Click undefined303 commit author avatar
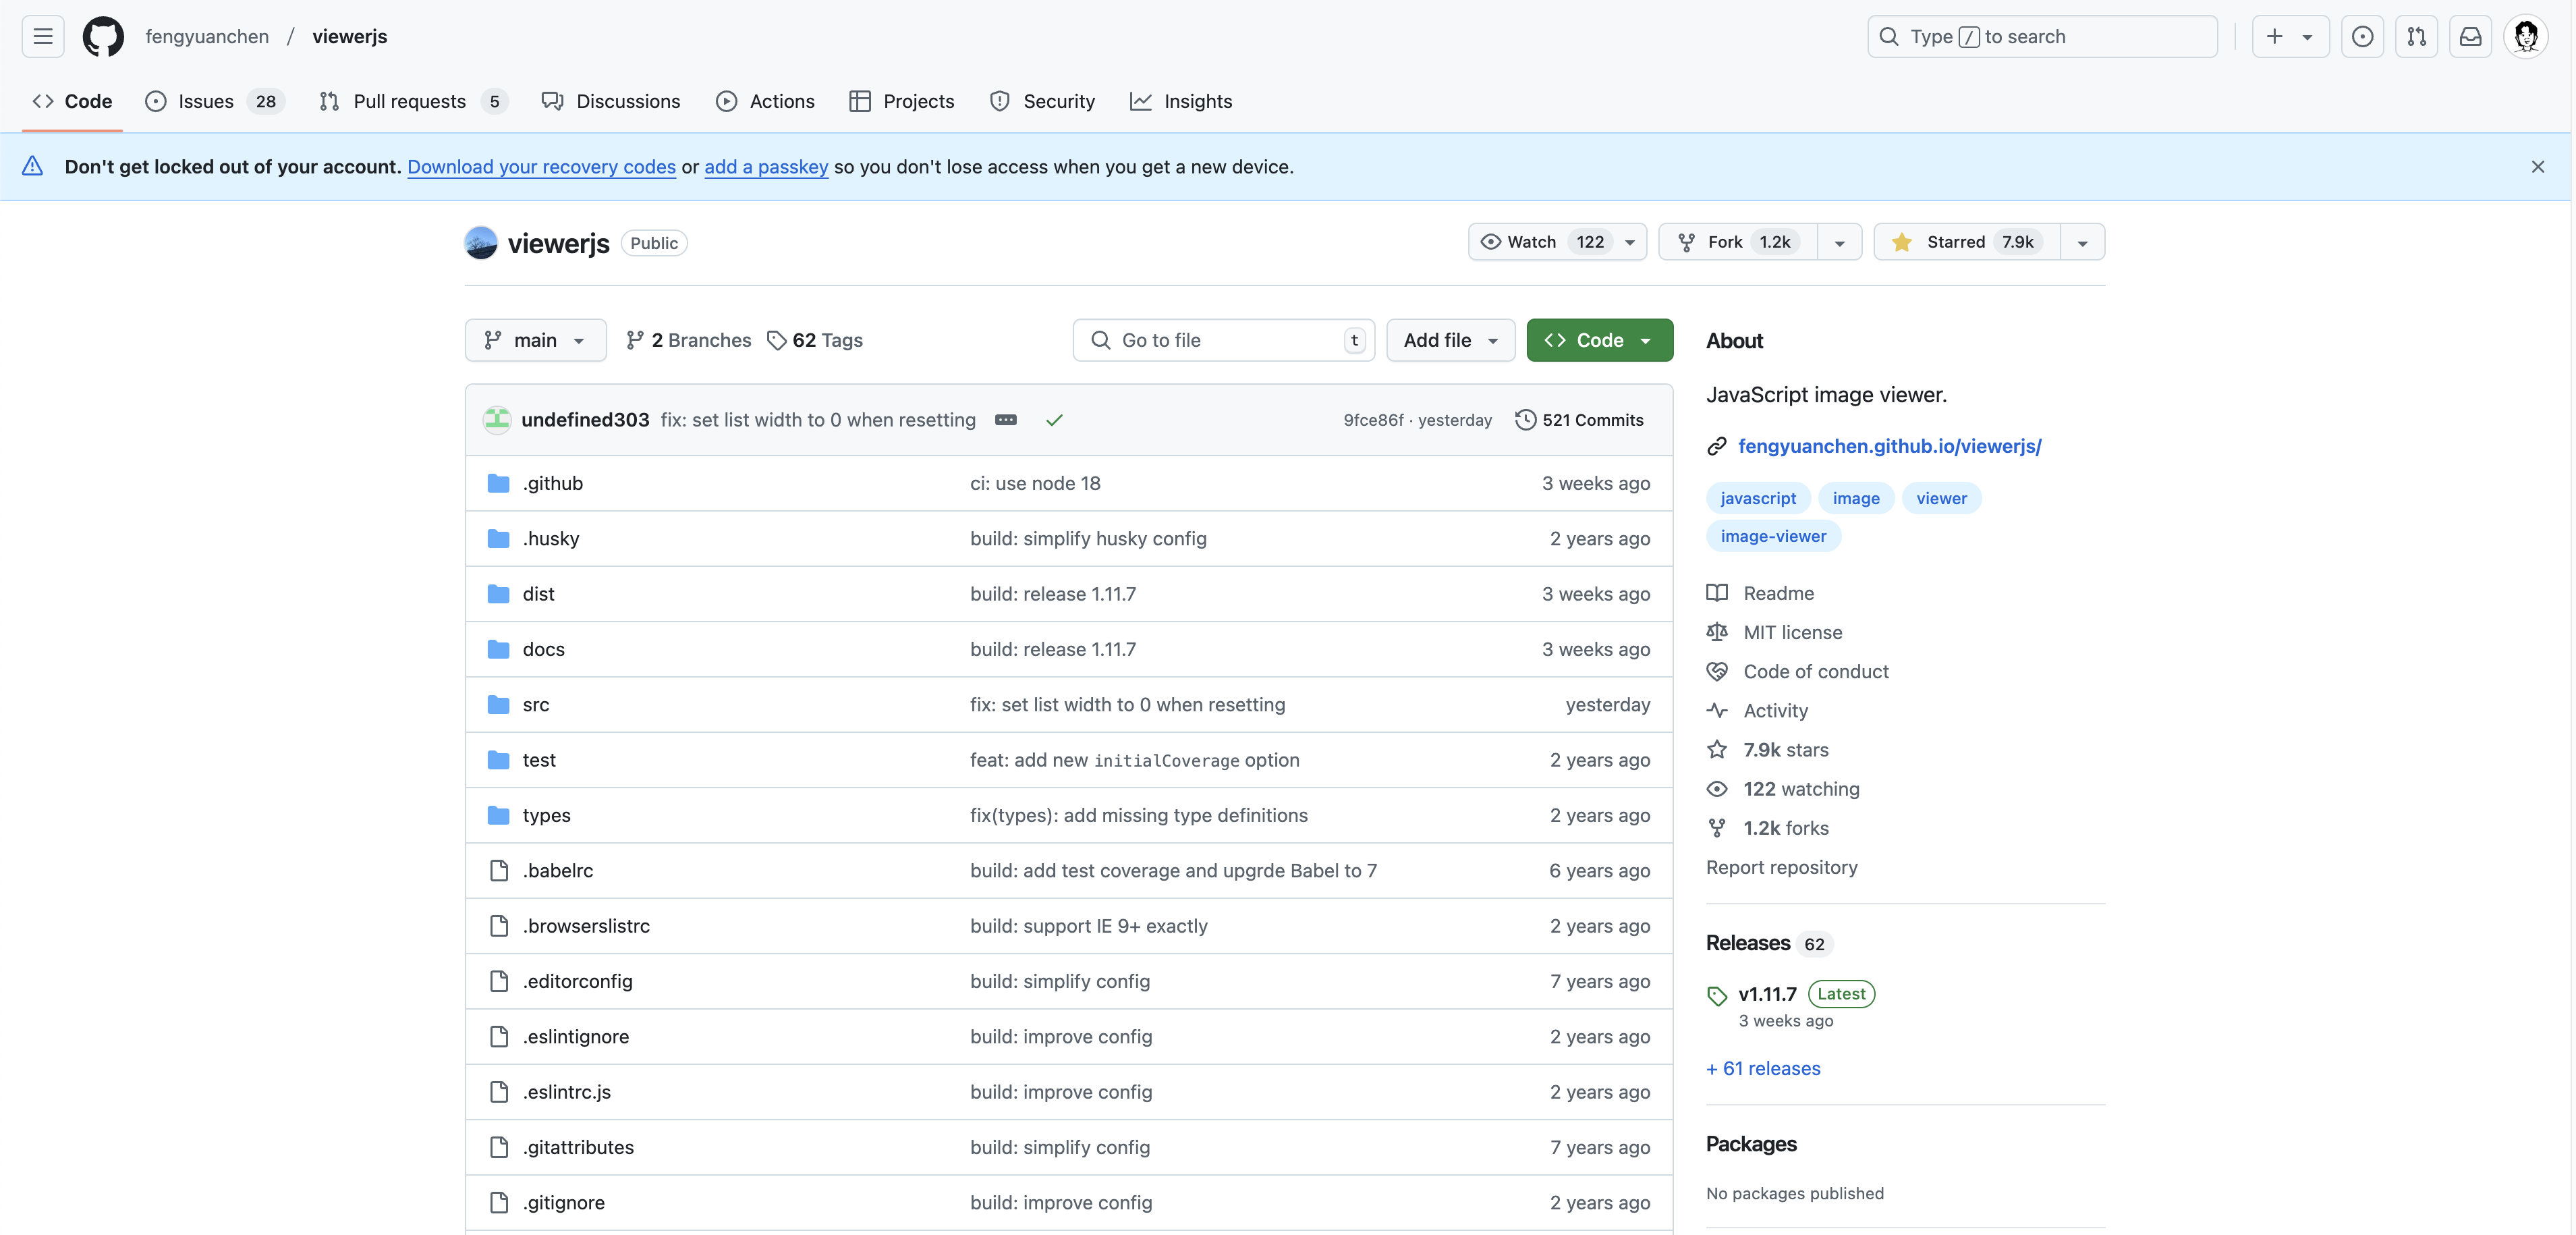Viewport: 2576px width, 1235px height. click(x=497, y=420)
